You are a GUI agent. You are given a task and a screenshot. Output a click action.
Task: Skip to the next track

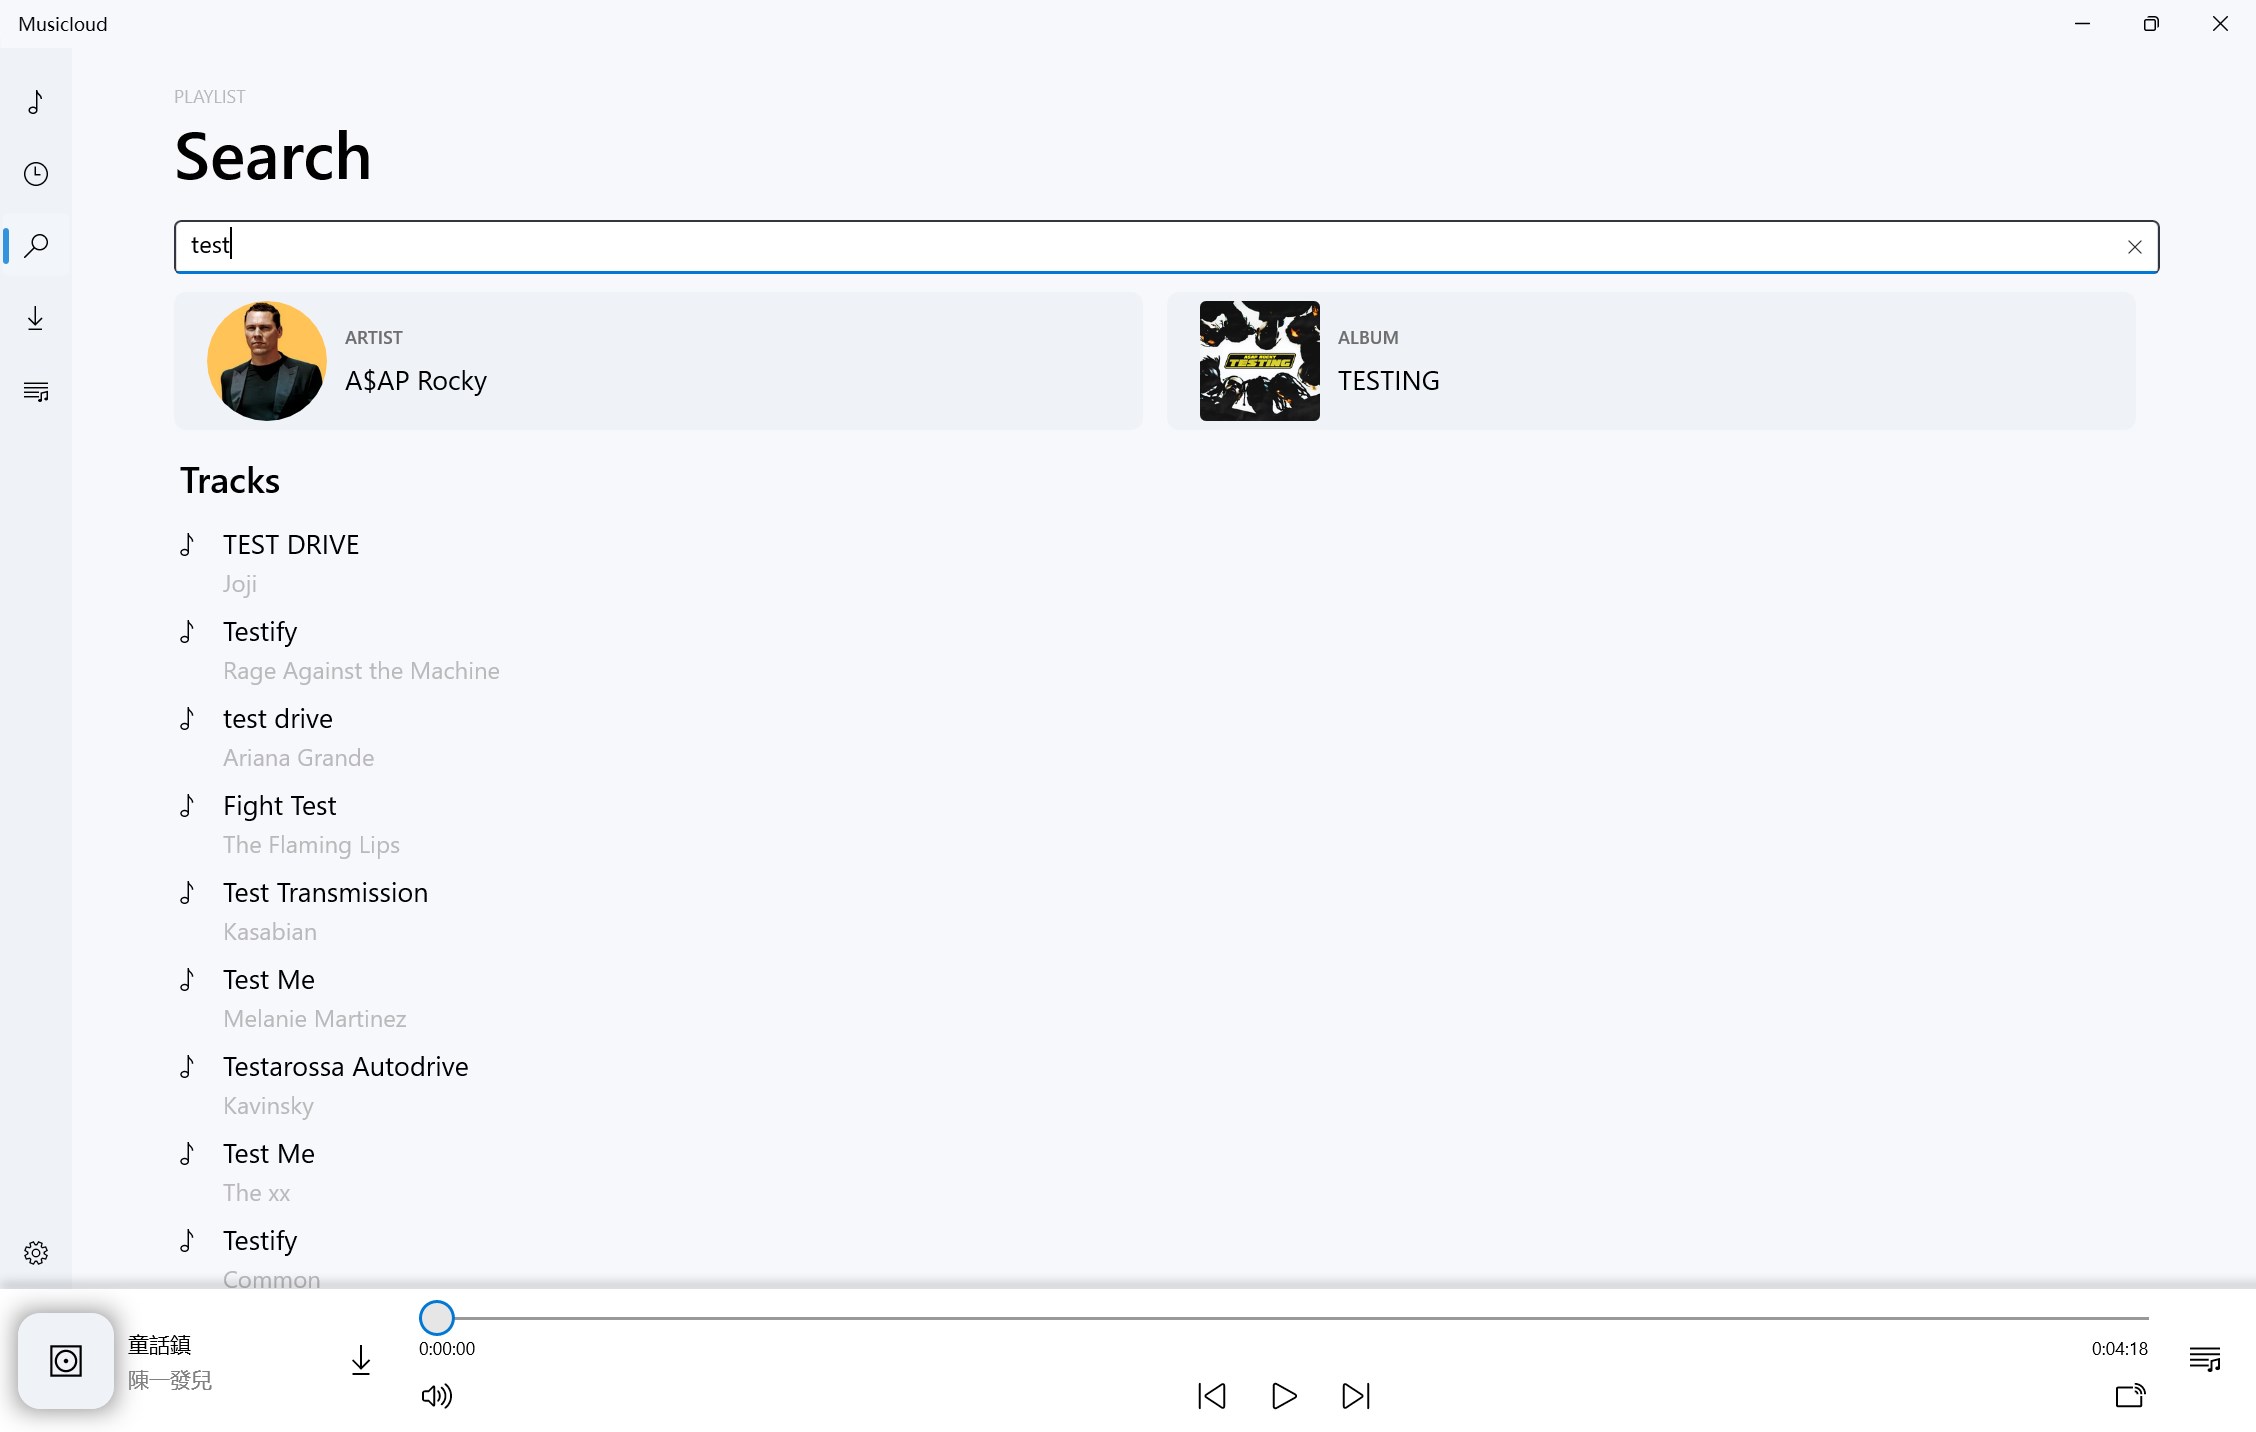pos(1355,1397)
